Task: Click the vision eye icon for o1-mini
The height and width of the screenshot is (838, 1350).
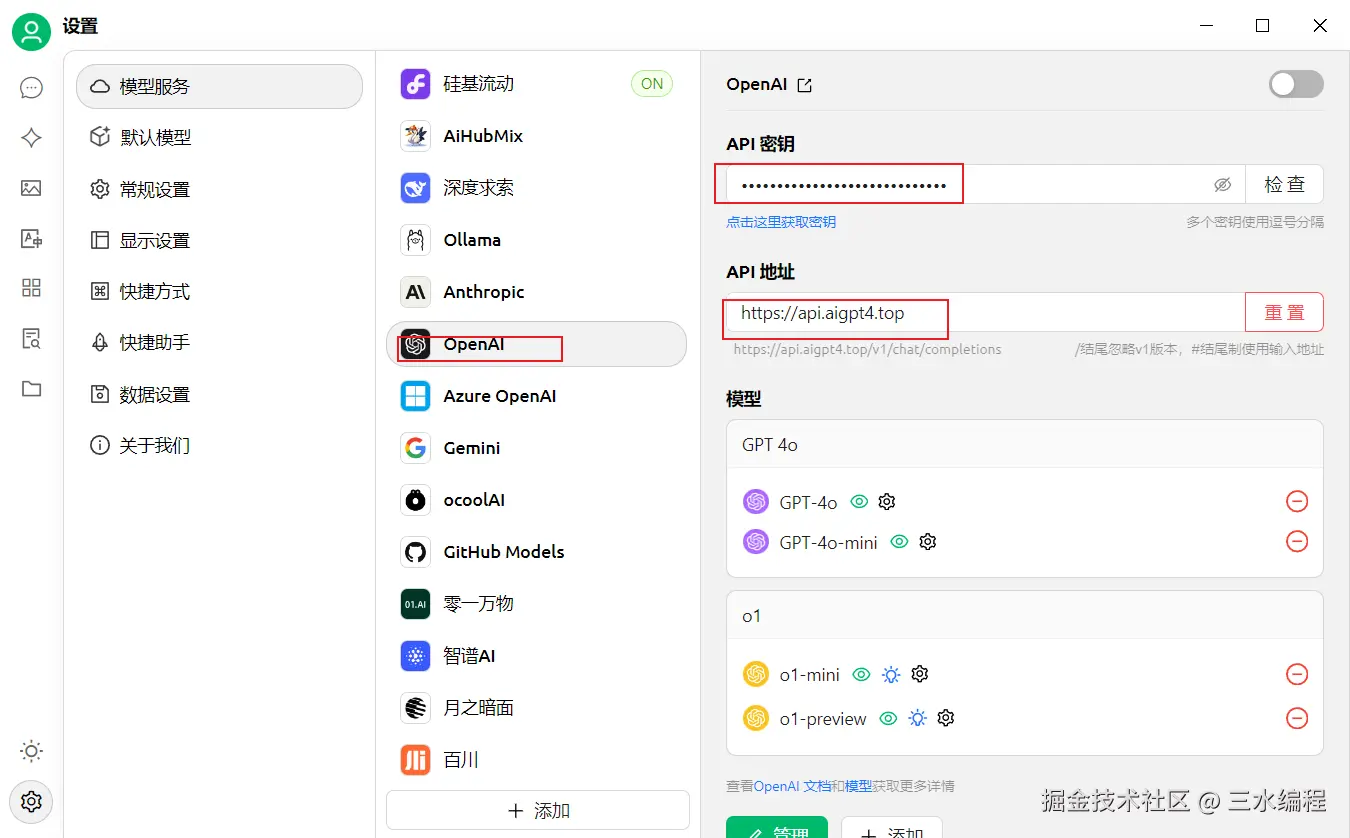Action: point(861,675)
